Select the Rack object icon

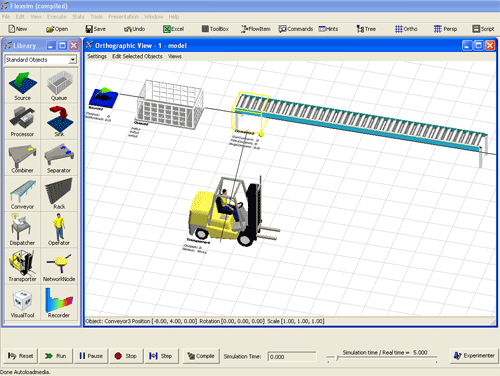tap(59, 194)
